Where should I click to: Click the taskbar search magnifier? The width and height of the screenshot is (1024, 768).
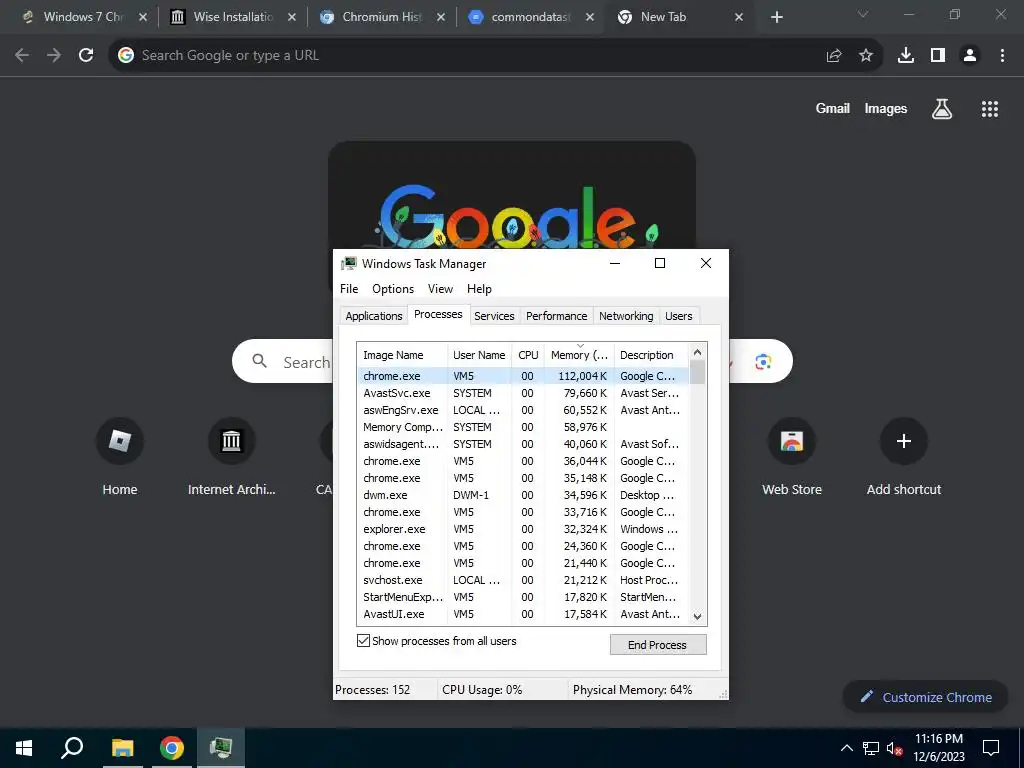[x=72, y=748]
